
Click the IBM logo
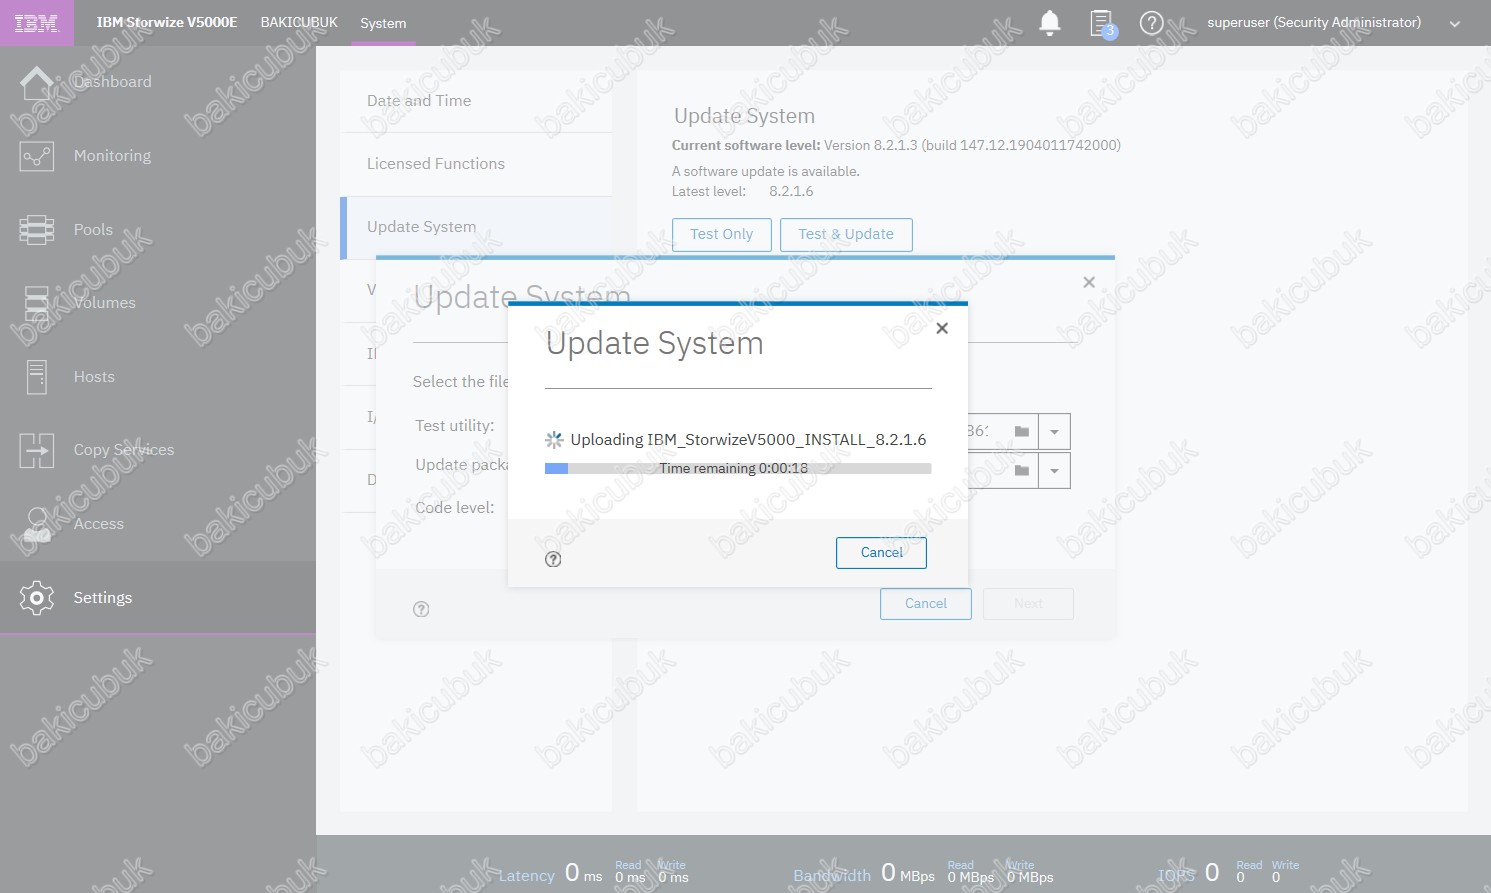(37, 23)
